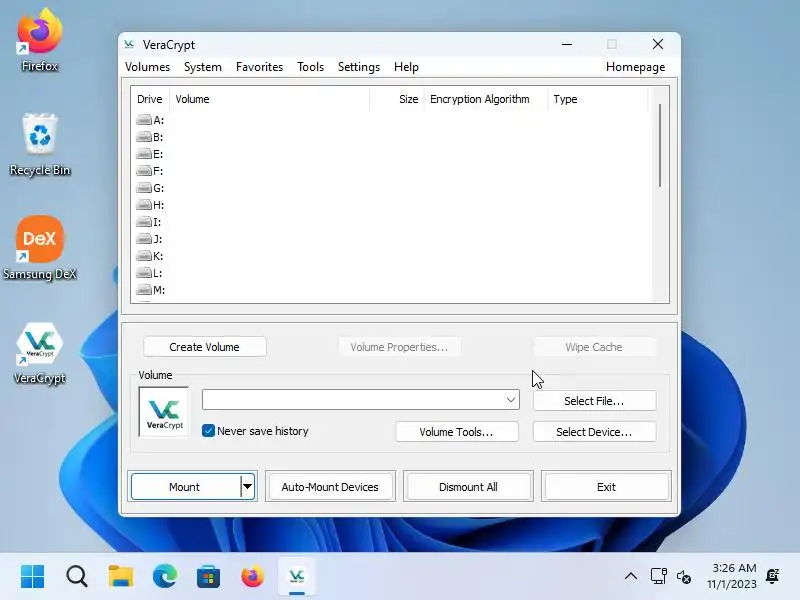Open the Recycle Bin desktop icon
The image size is (800, 600).
click(40, 145)
